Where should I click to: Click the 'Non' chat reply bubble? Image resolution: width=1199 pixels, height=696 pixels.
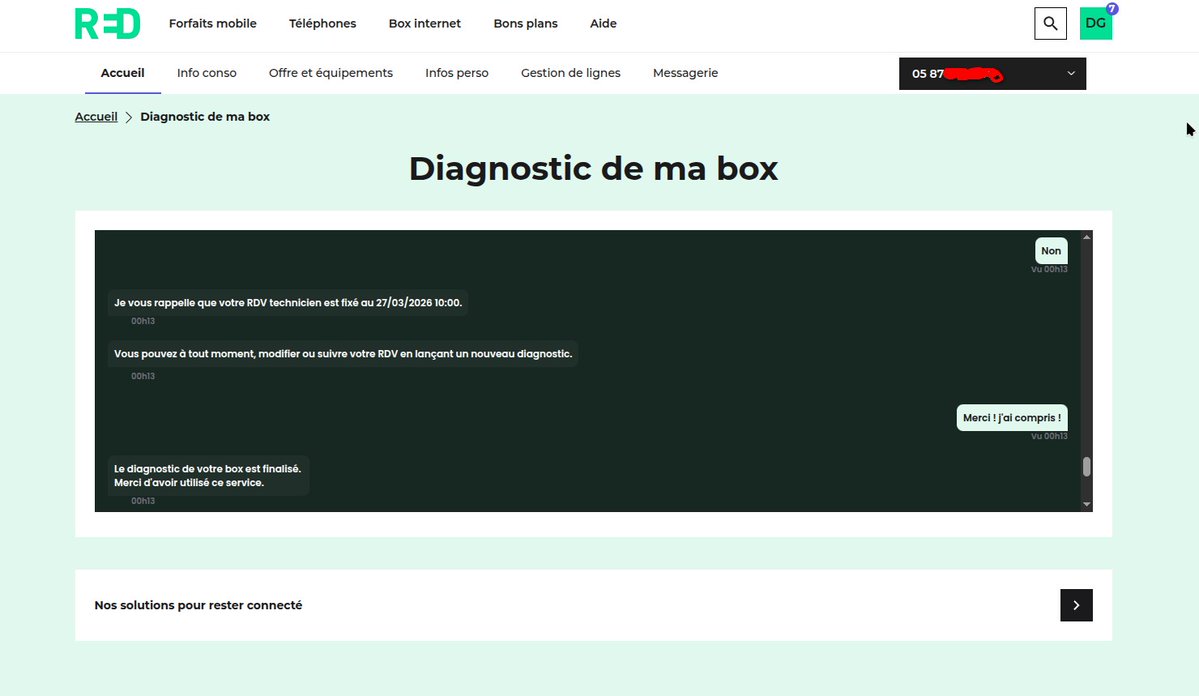tap(1051, 251)
